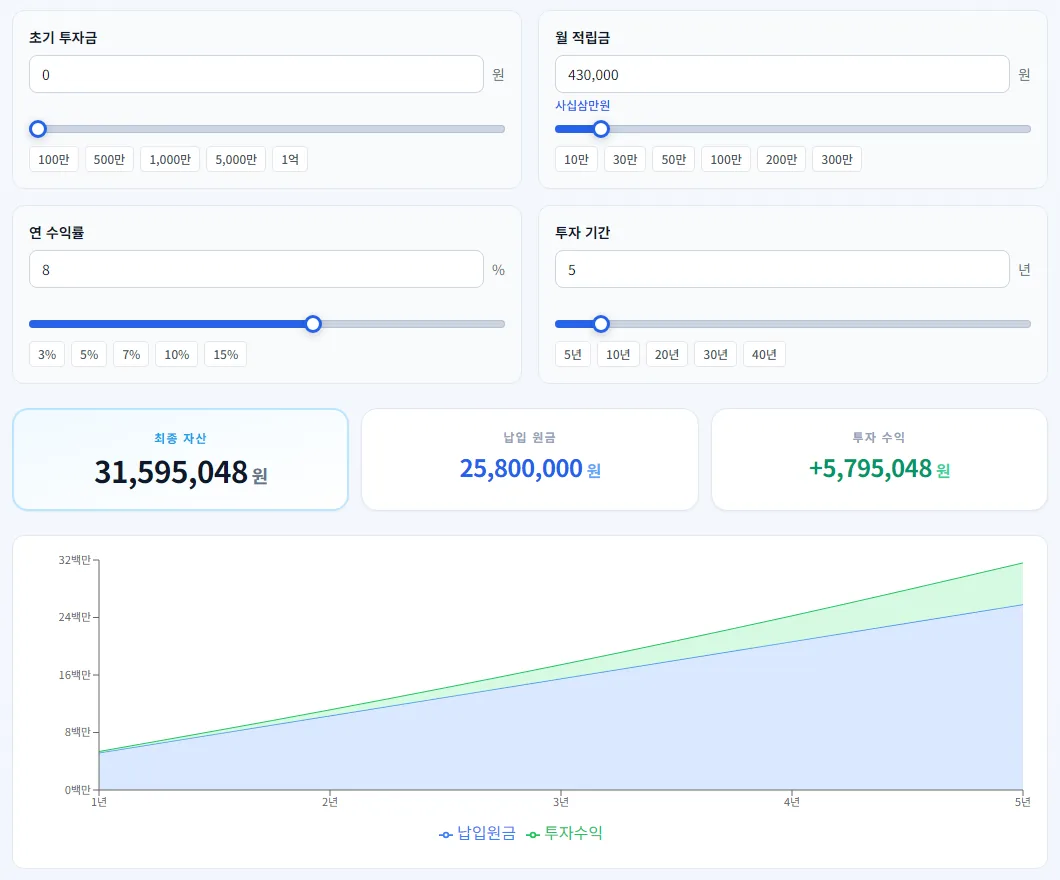Click the 사십삼만원 amount text
The image size is (1060, 880).
point(583,105)
